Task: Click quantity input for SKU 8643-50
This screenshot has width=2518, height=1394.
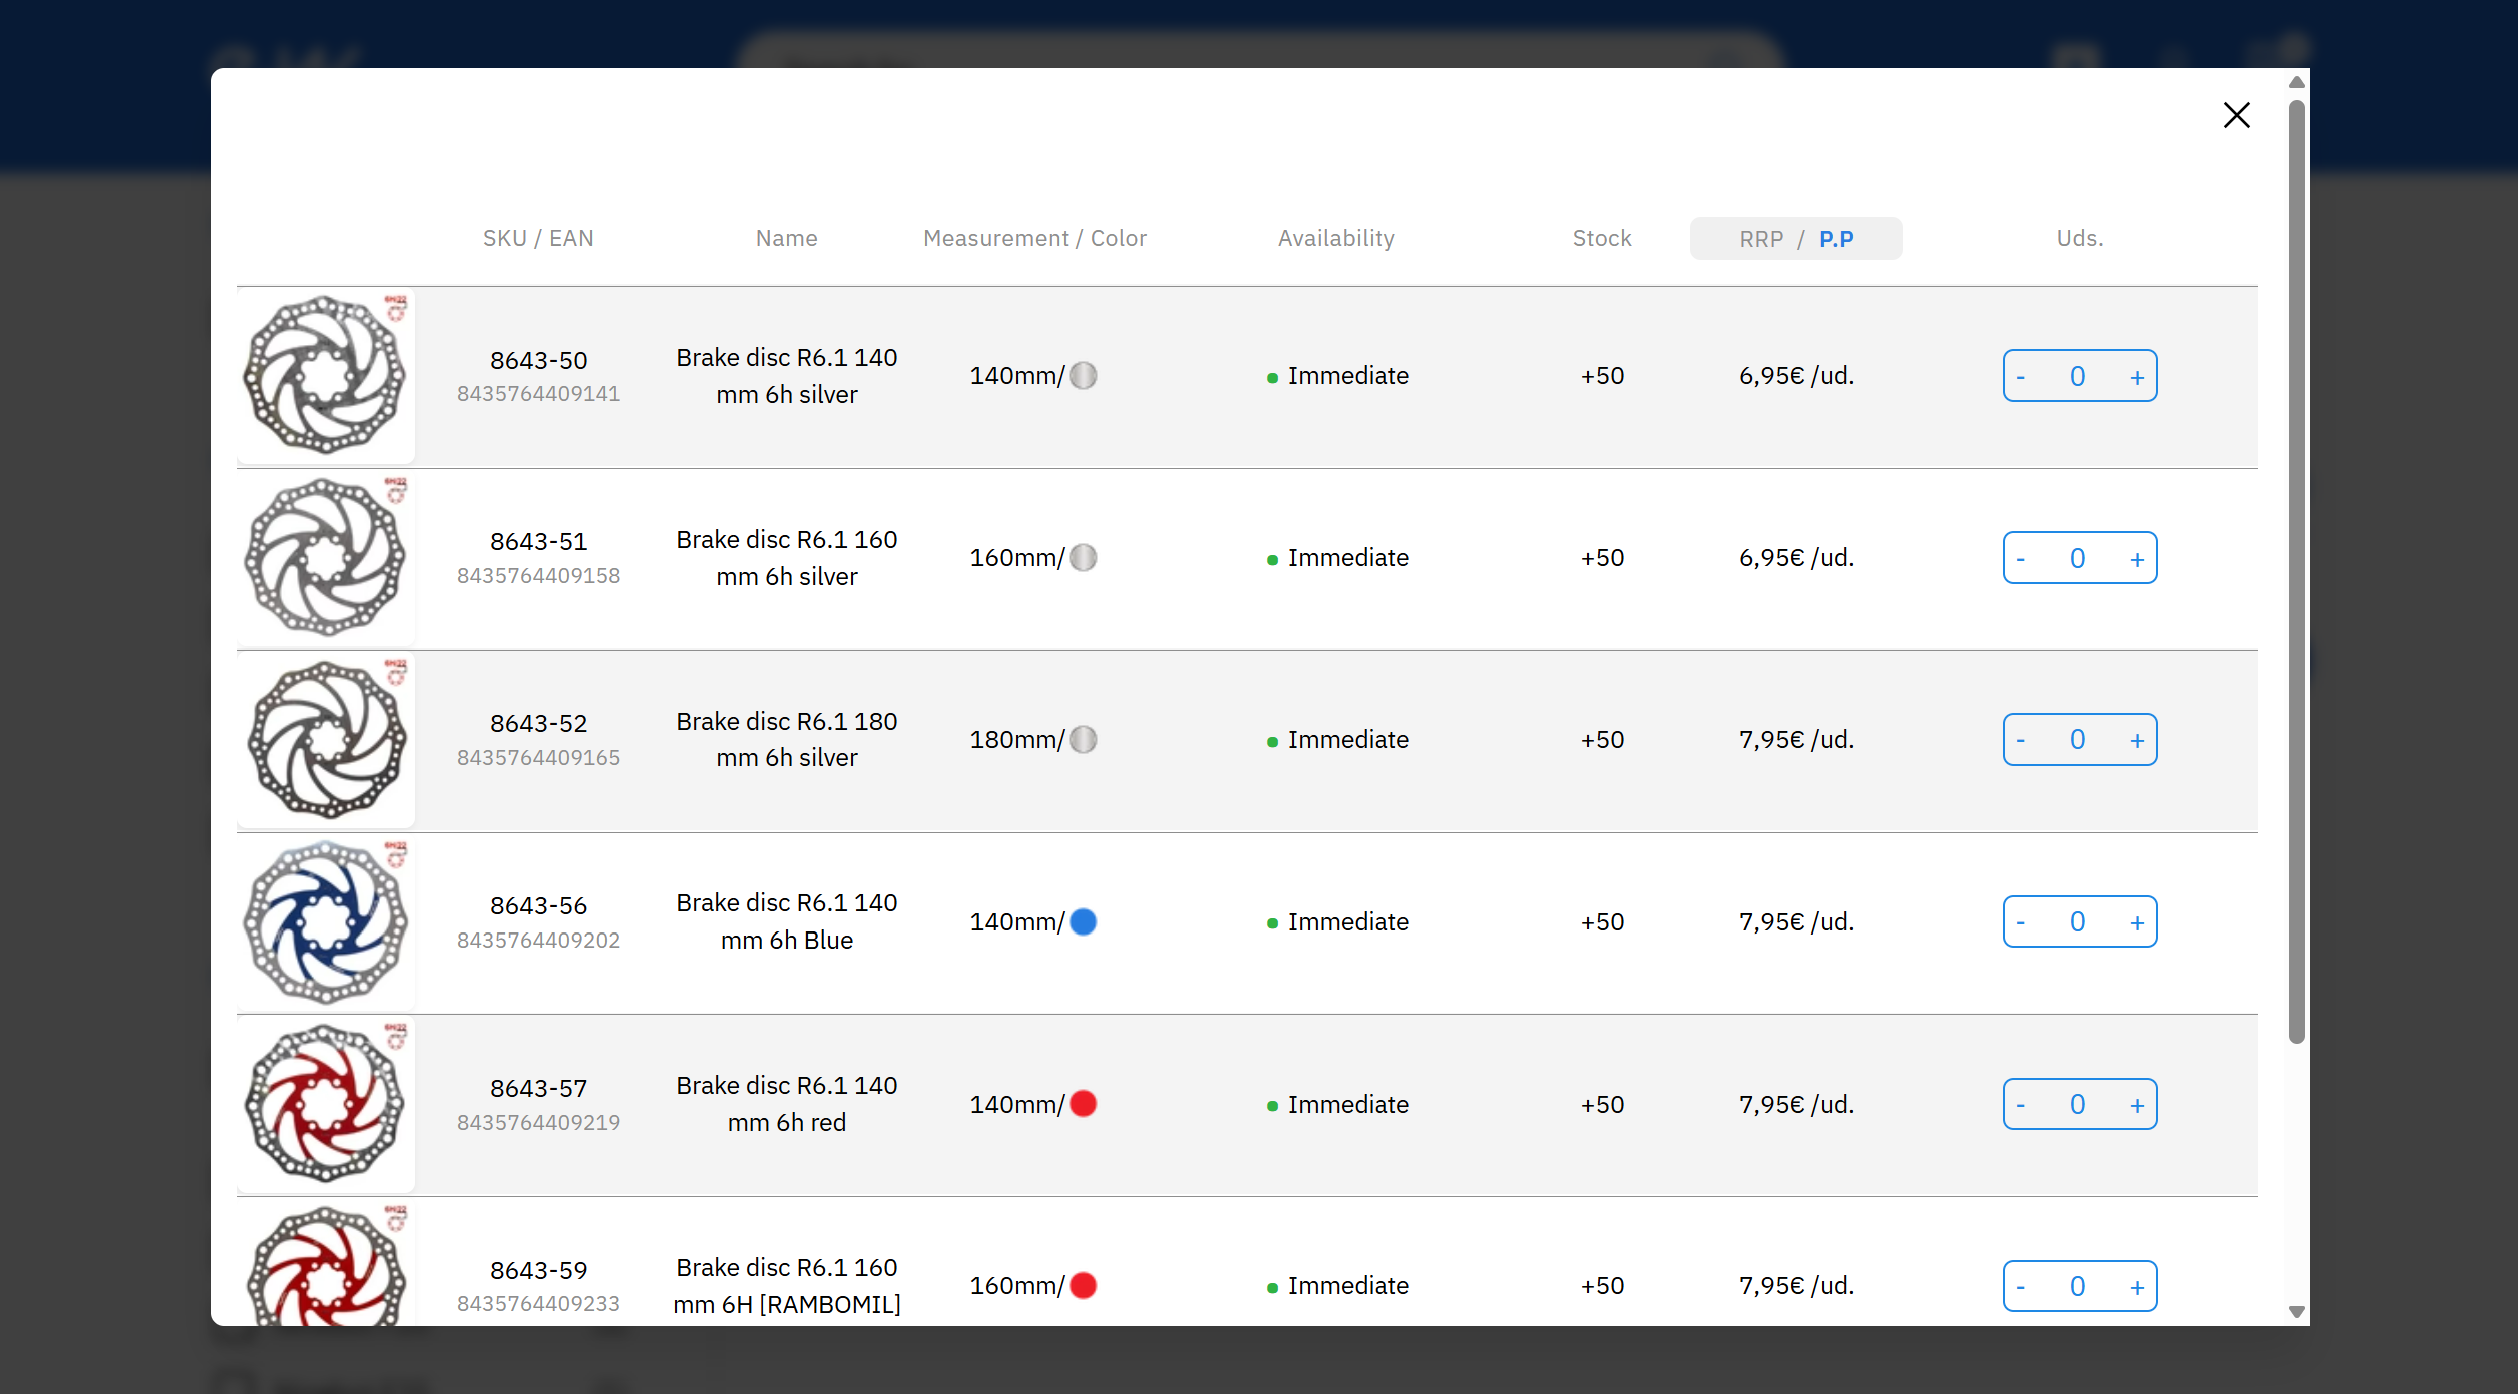Action: 2077,377
